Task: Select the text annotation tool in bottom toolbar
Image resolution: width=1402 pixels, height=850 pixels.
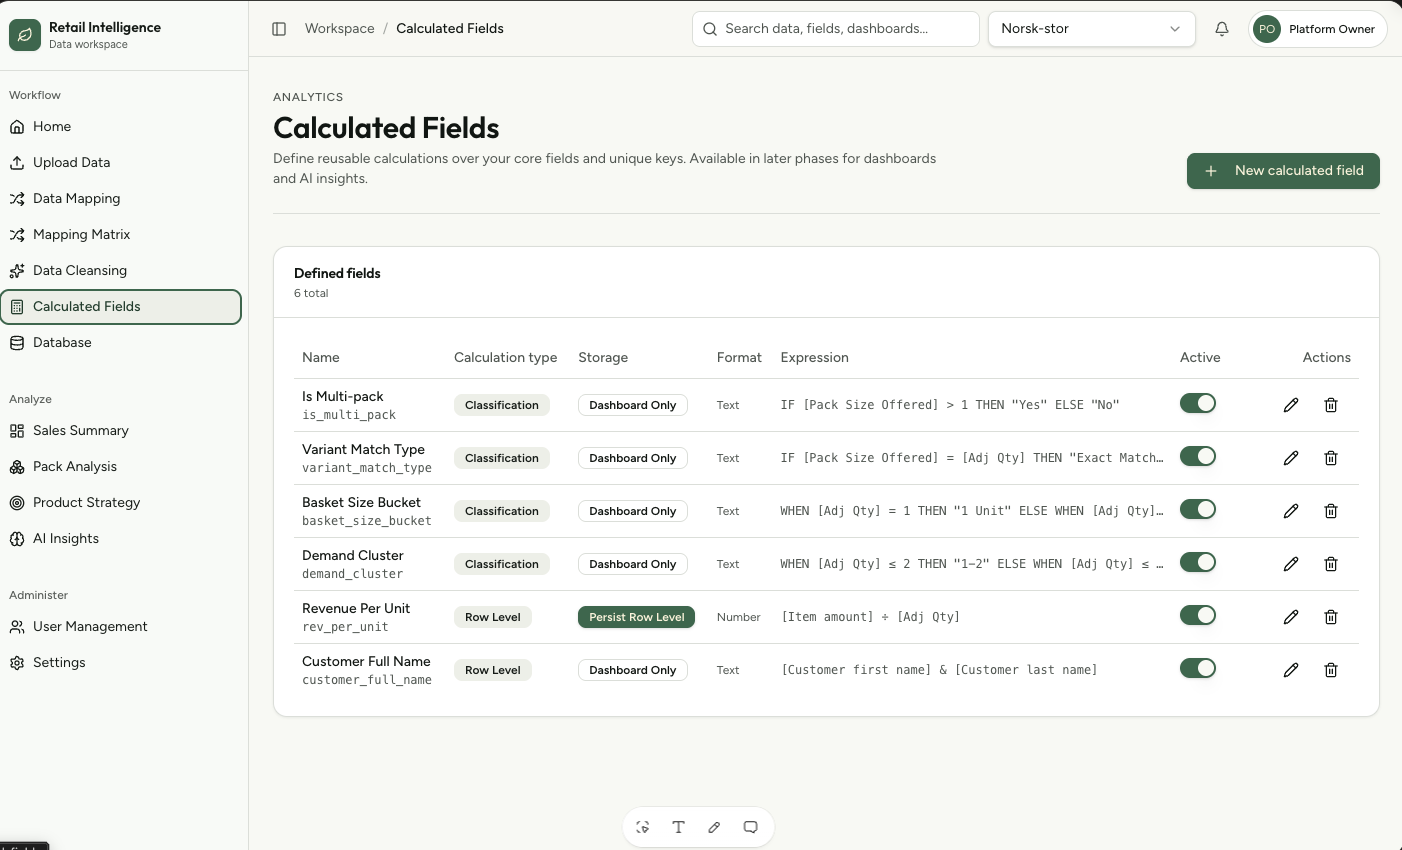Action: click(679, 827)
